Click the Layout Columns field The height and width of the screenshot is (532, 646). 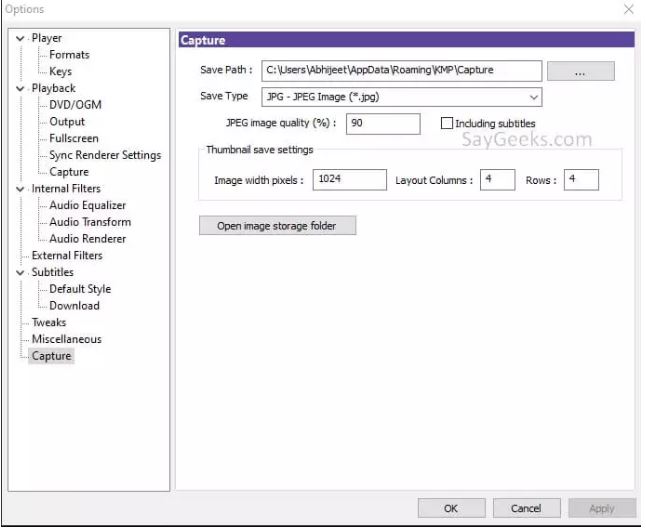tap(498, 180)
